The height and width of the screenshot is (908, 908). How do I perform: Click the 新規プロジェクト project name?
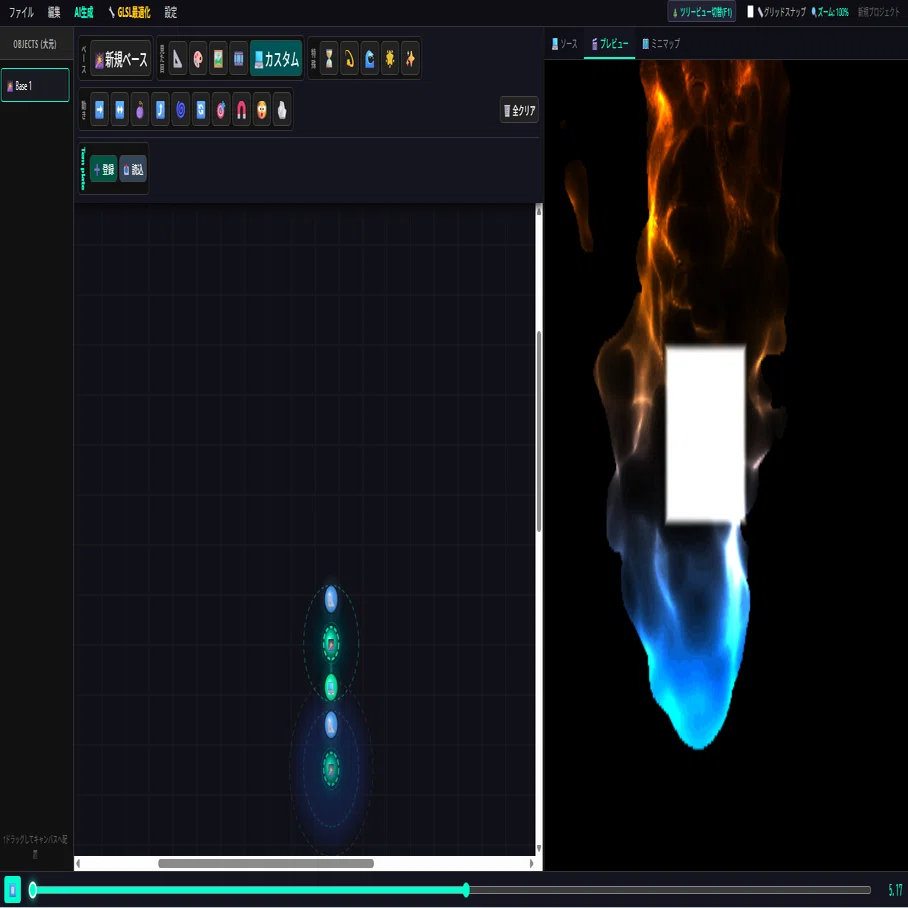[878, 12]
